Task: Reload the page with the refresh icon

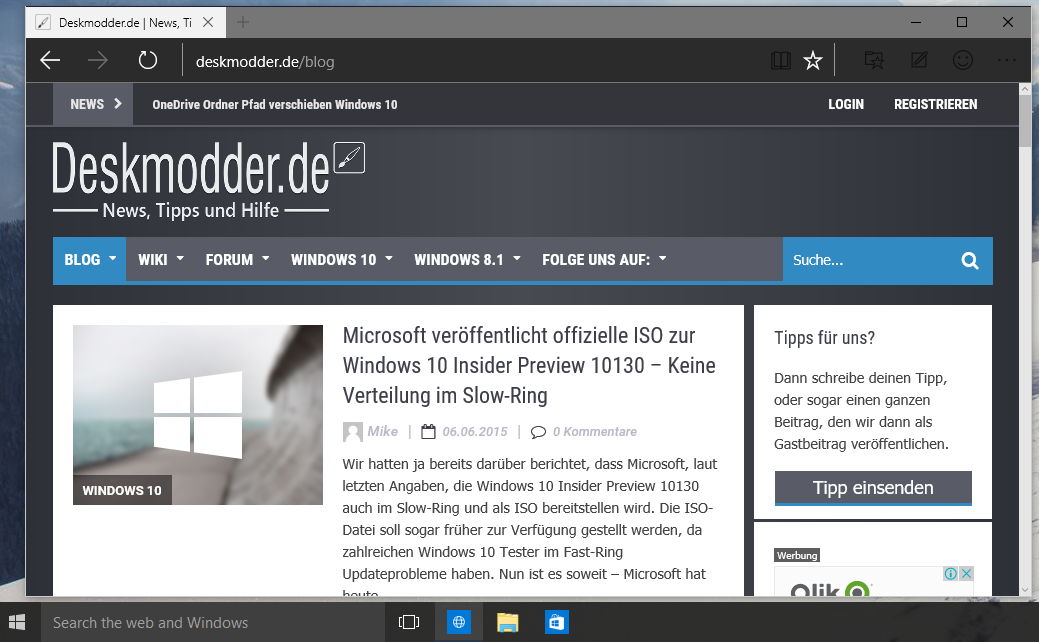Action: click(x=148, y=61)
